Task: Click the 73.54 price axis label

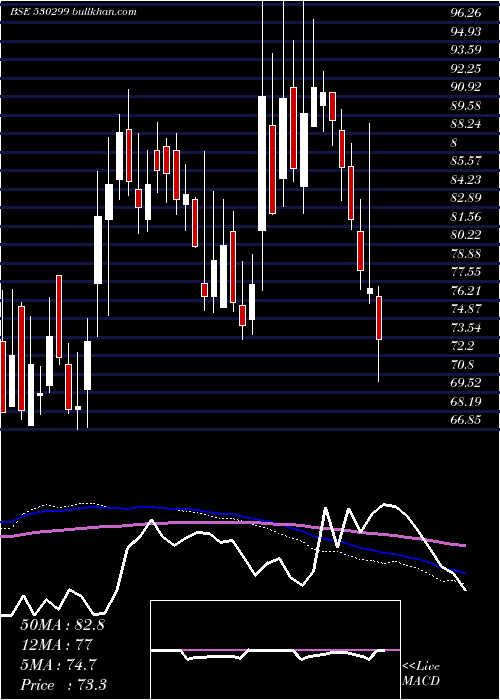Action: tap(466, 328)
